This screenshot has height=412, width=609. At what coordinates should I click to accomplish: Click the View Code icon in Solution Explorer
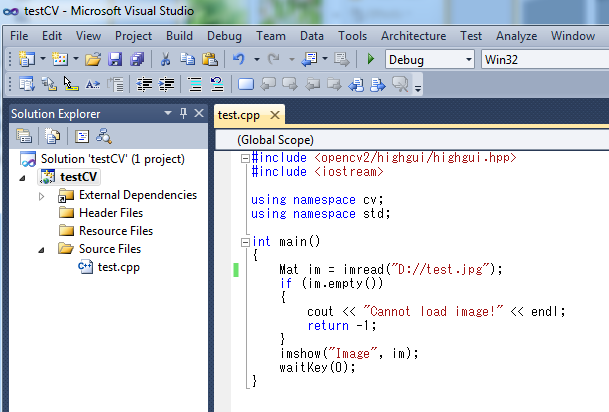click(x=82, y=136)
